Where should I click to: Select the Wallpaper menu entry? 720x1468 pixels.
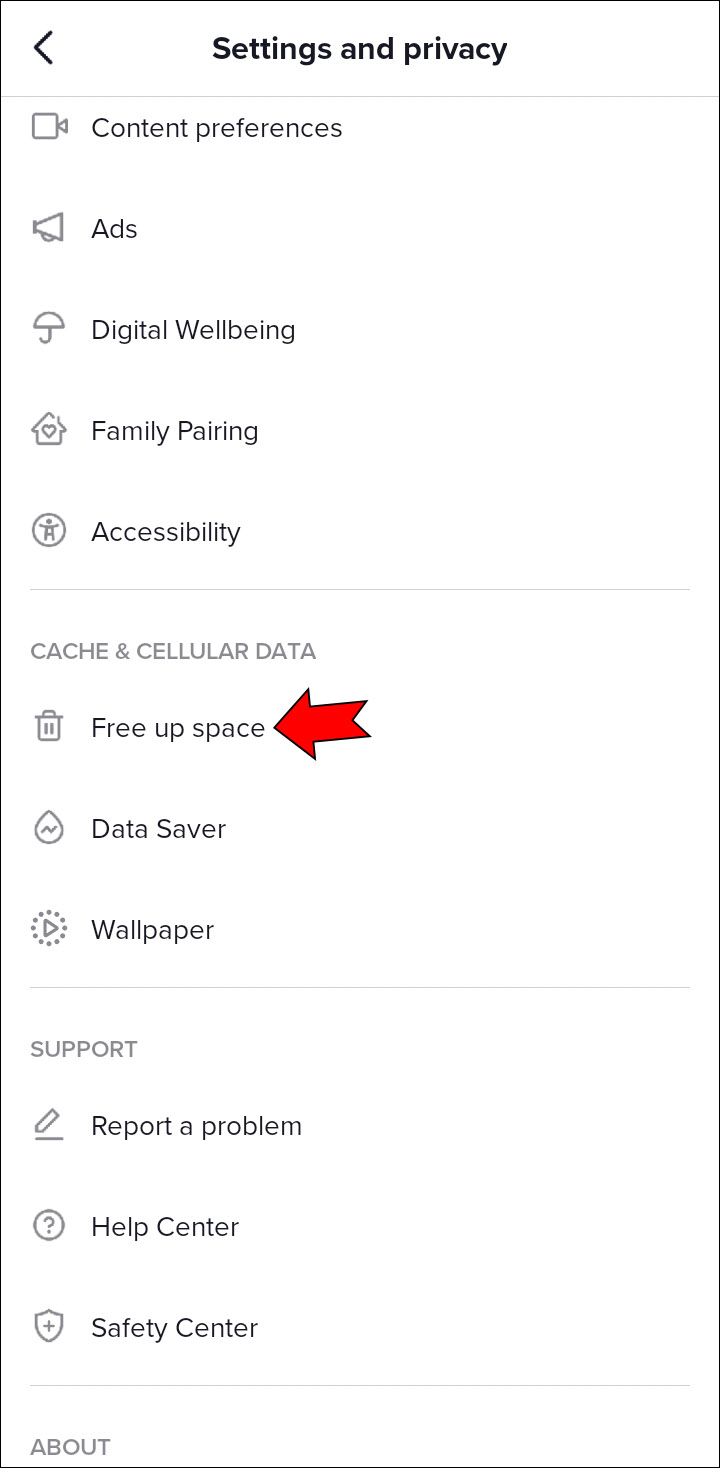pyautogui.click(x=152, y=930)
